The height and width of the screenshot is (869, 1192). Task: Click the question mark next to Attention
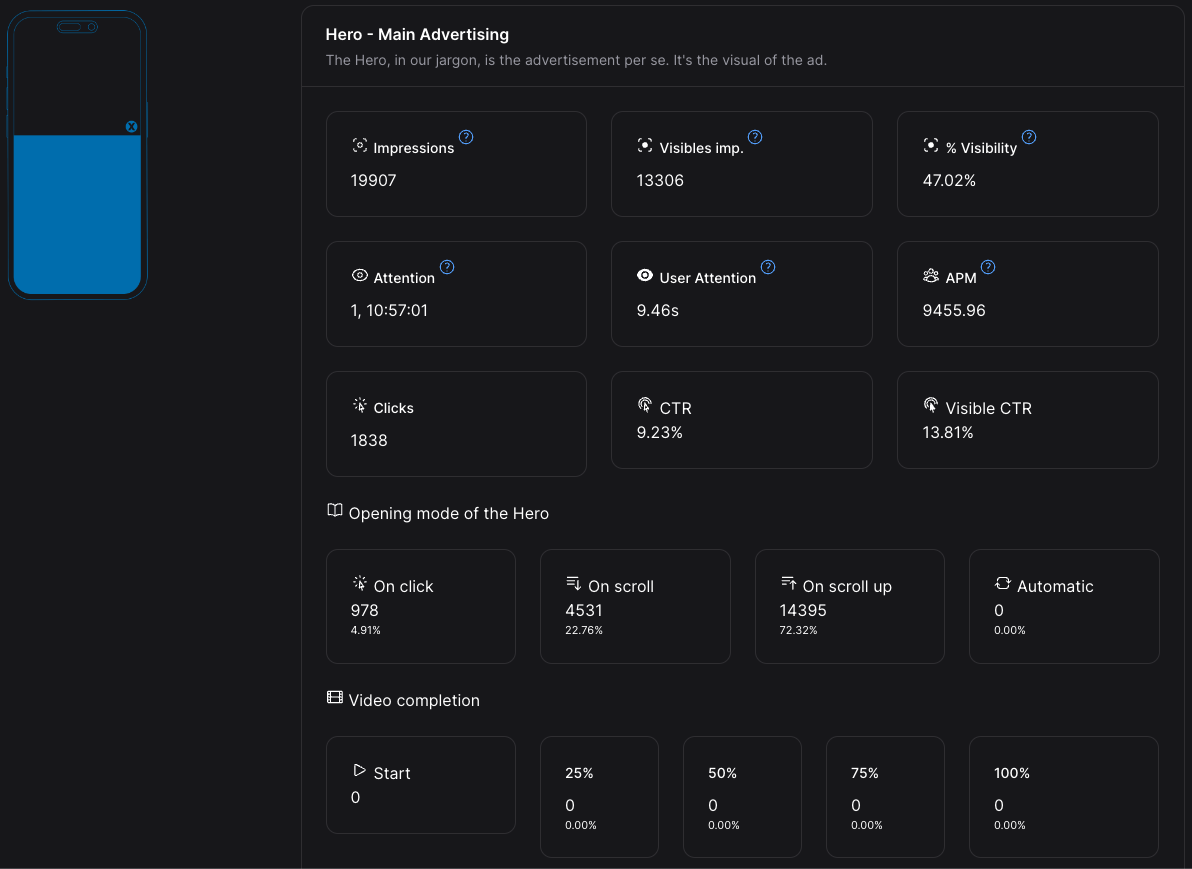[447, 267]
